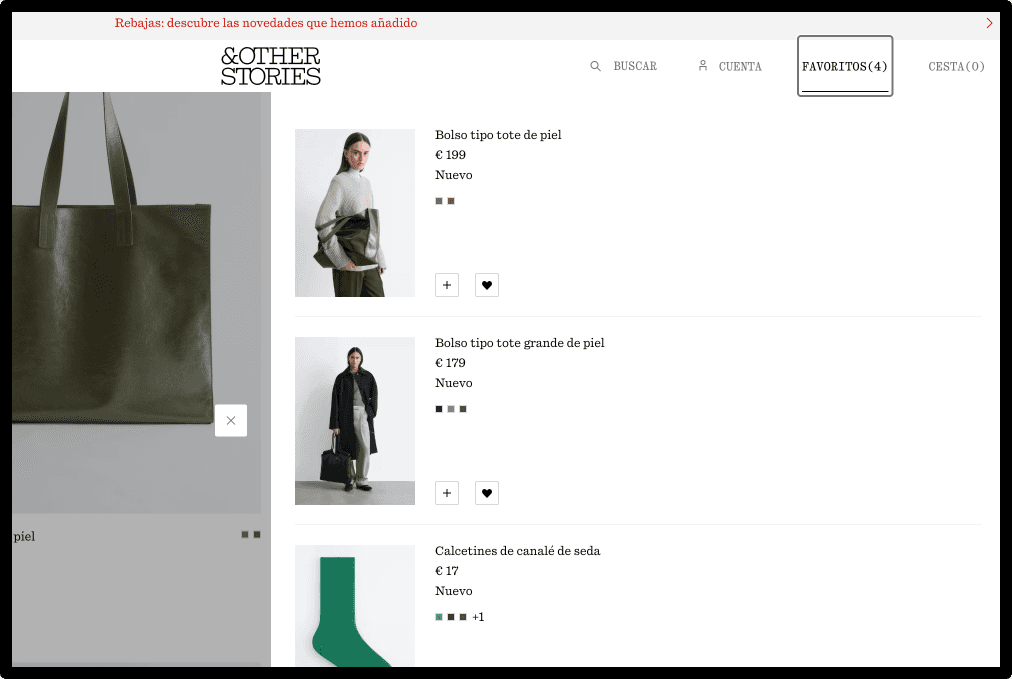Click the Bolso tipo tote de piel title
1012x679 pixels.
(x=498, y=135)
